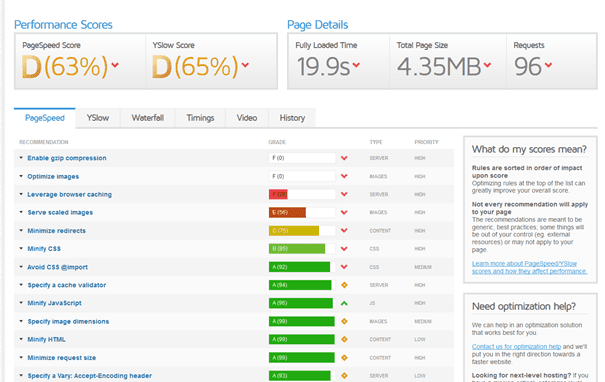Image resolution: width=605 pixels, height=382 pixels.
Task: Open Avoid CSS @import recommendation
Action: [57, 267]
